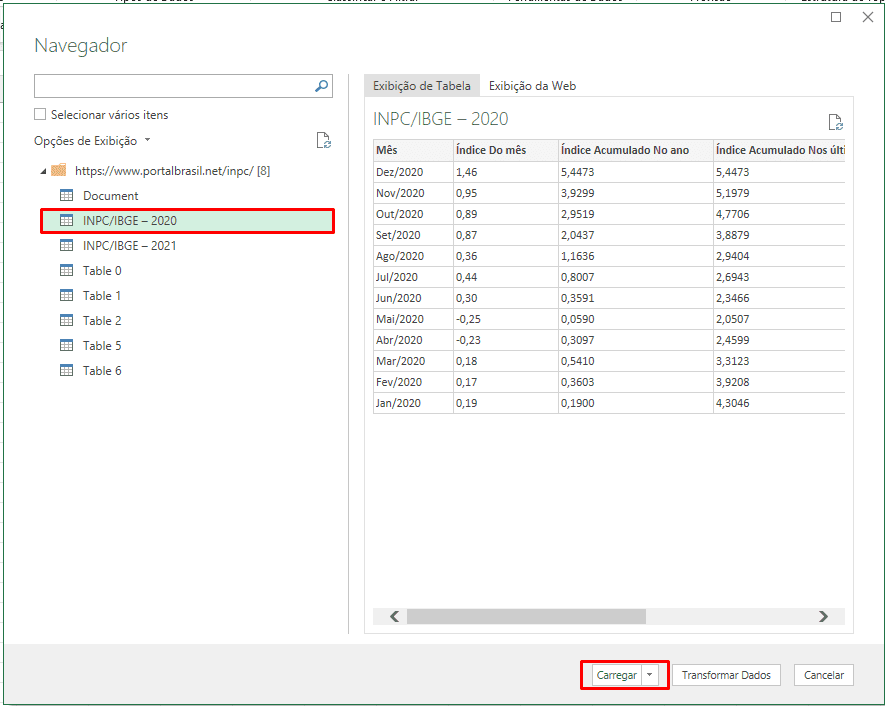Image resolution: width=885 pixels, height=706 pixels.
Task: Select Table 2 in the tree
Action: 102,320
